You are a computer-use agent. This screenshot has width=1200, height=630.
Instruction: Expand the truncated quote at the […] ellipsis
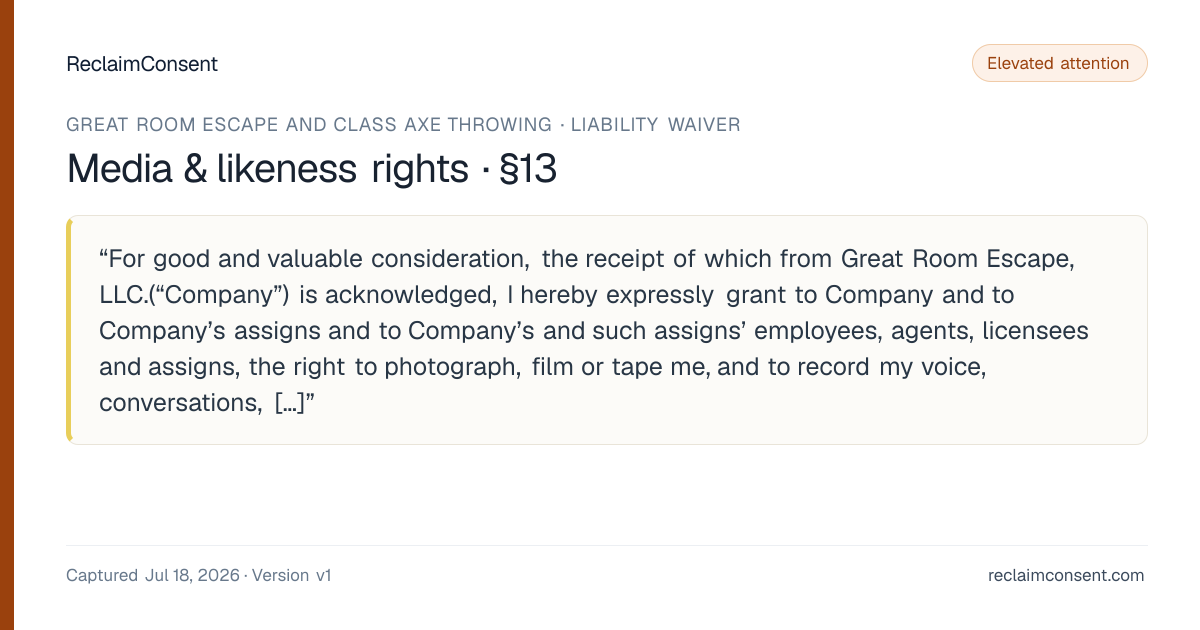click(x=294, y=403)
